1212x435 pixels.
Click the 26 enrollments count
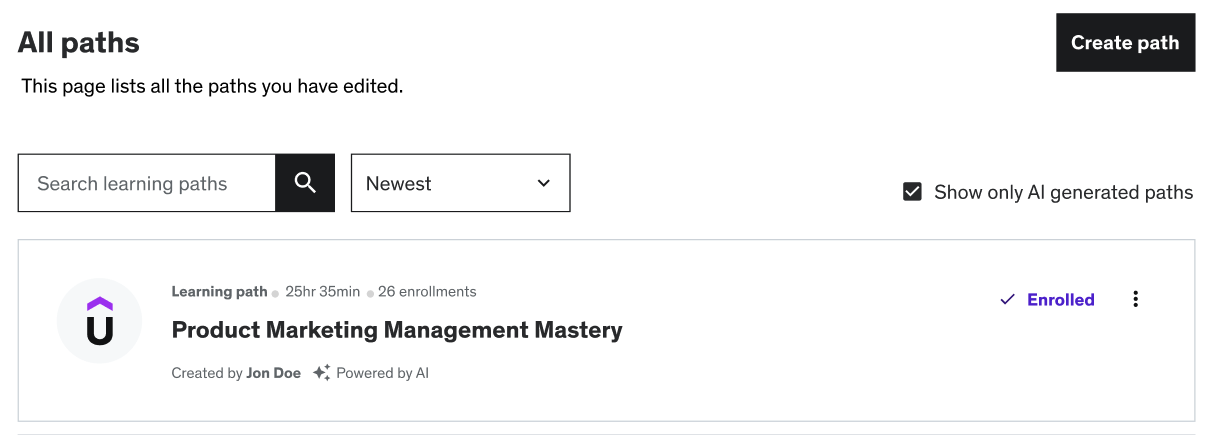[427, 292]
